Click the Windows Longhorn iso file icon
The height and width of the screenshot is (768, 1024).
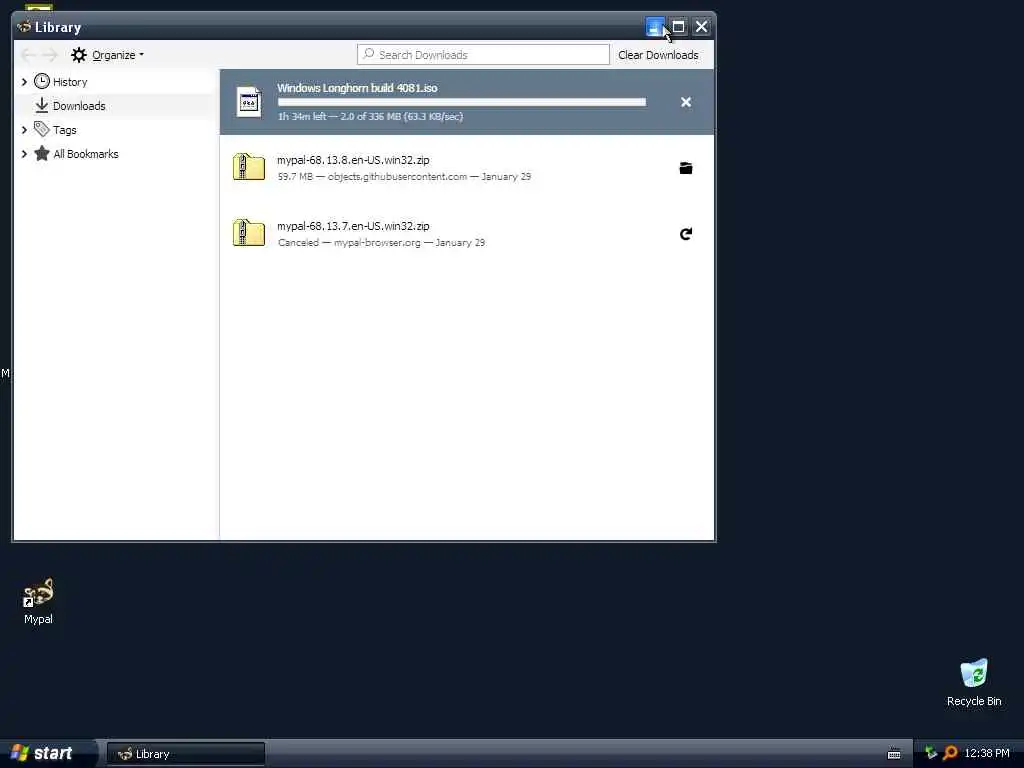click(249, 103)
